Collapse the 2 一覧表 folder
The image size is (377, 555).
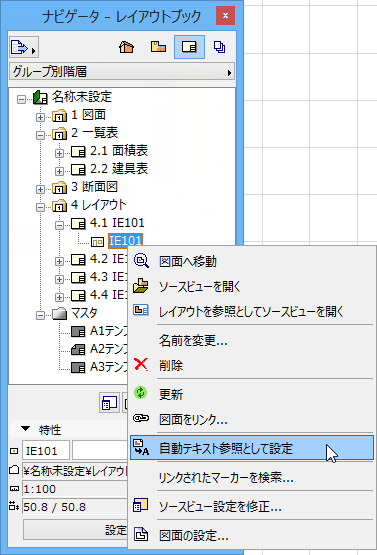click(x=40, y=135)
